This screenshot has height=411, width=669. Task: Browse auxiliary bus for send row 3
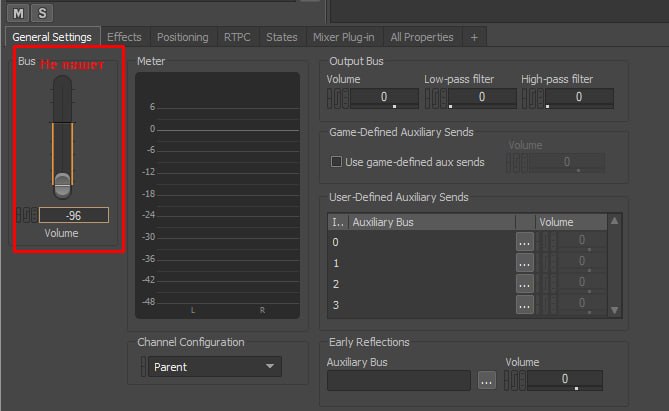[x=525, y=304]
